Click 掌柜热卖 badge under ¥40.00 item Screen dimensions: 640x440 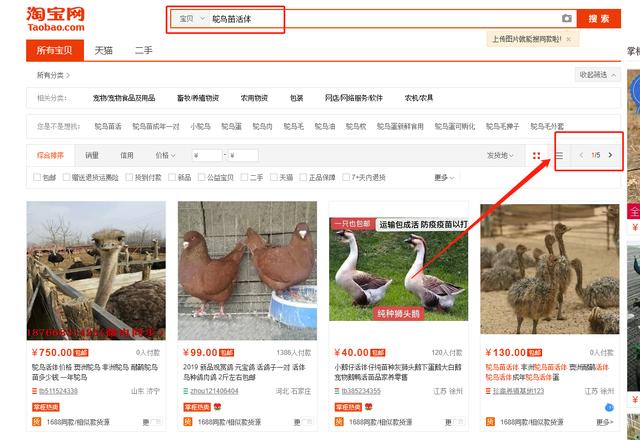[348, 407]
